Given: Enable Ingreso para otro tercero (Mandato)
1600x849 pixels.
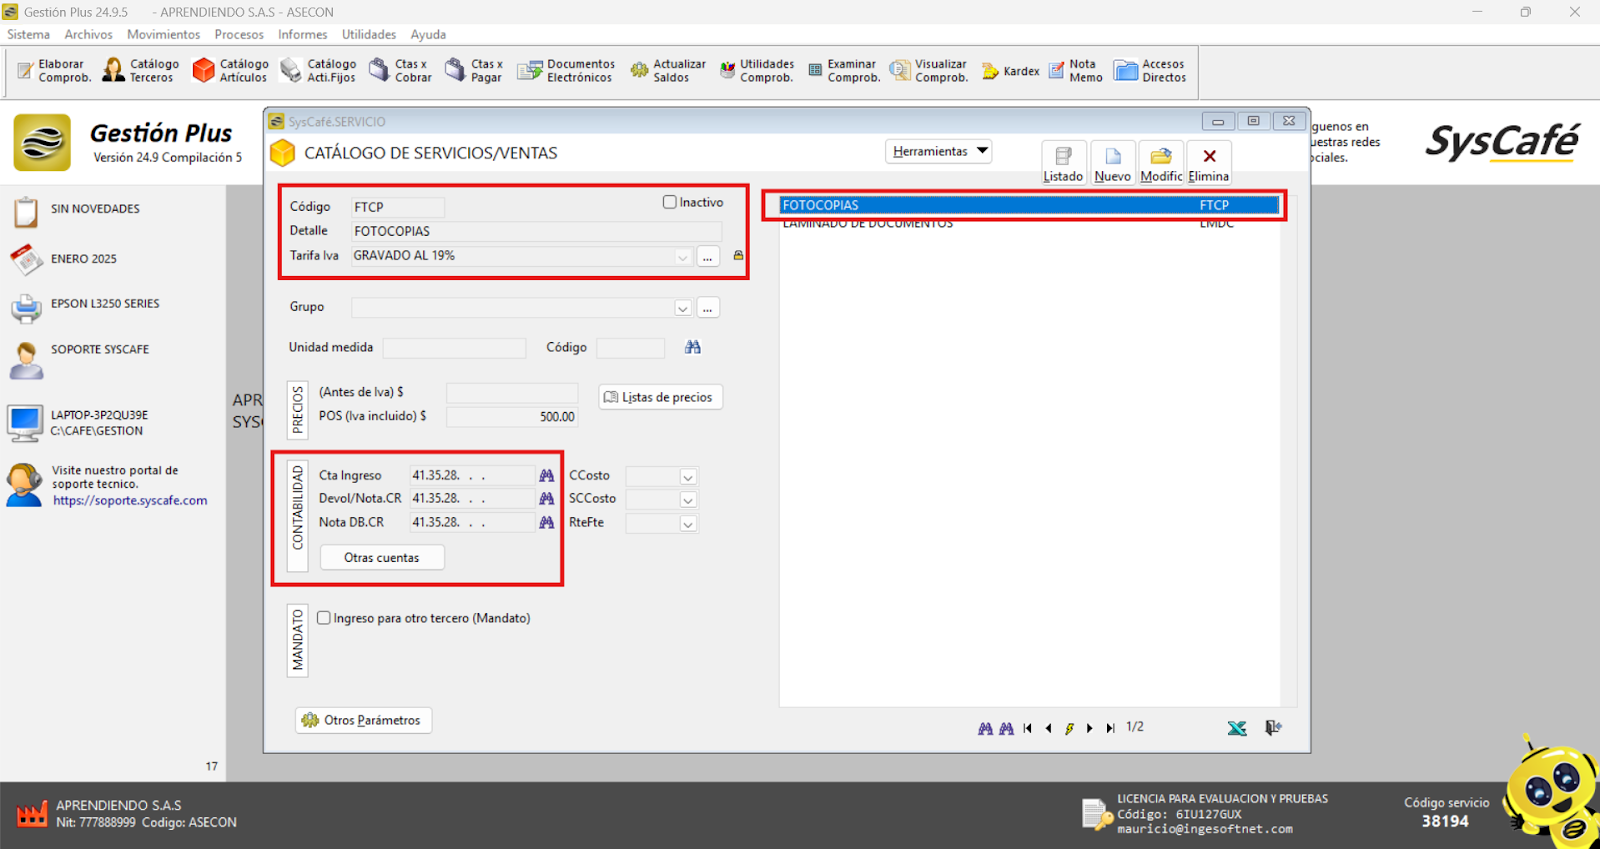Looking at the screenshot, I should pos(324,618).
